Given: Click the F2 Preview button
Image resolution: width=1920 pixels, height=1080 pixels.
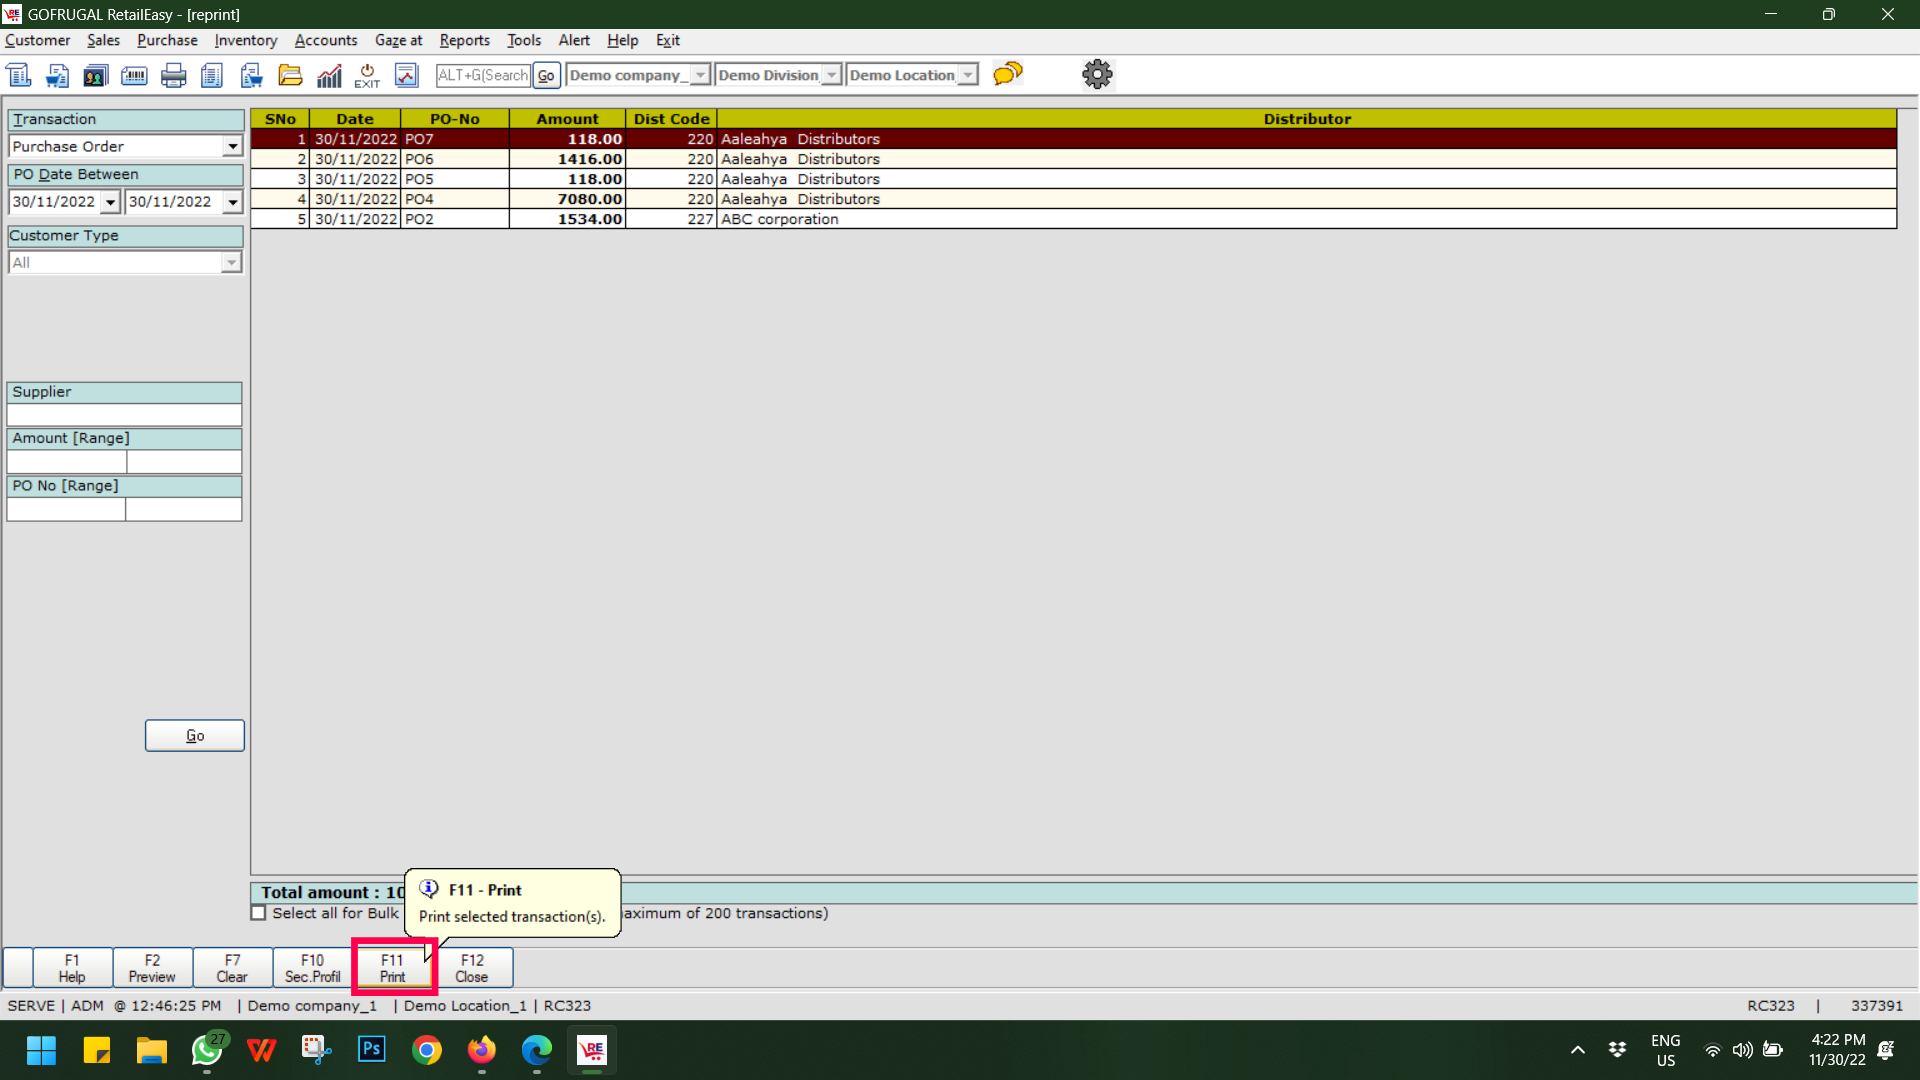Looking at the screenshot, I should tap(152, 967).
